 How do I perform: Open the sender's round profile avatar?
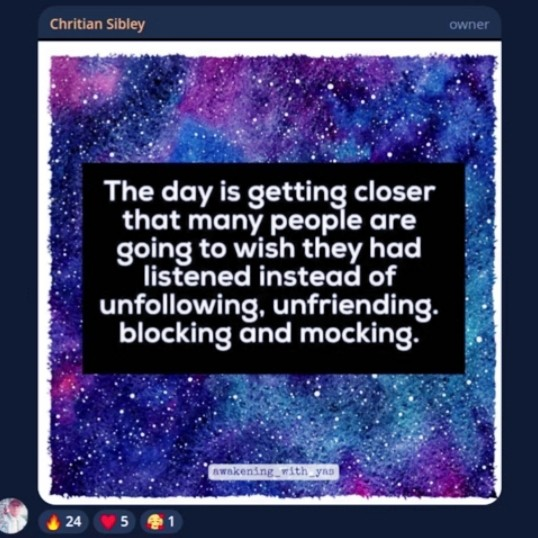tap(13, 516)
